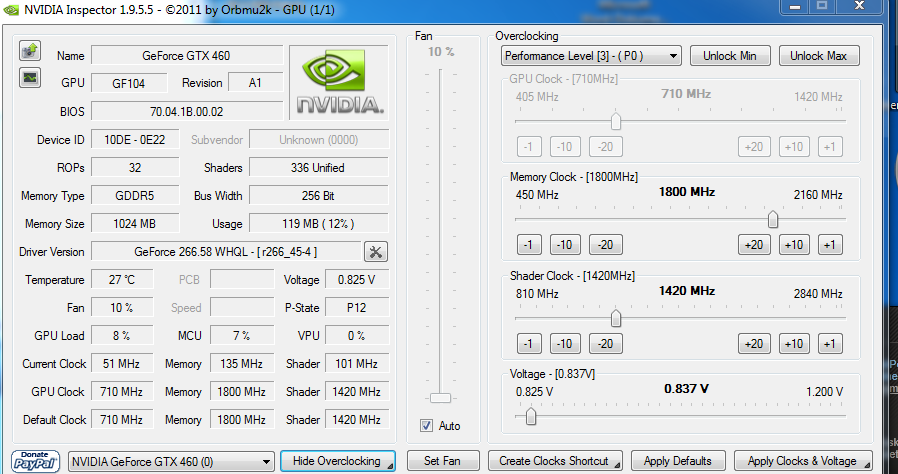Click the BIOS field 70.04.1B.00.02
The height and width of the screenshot is (474, 898).
coord(187,112)
